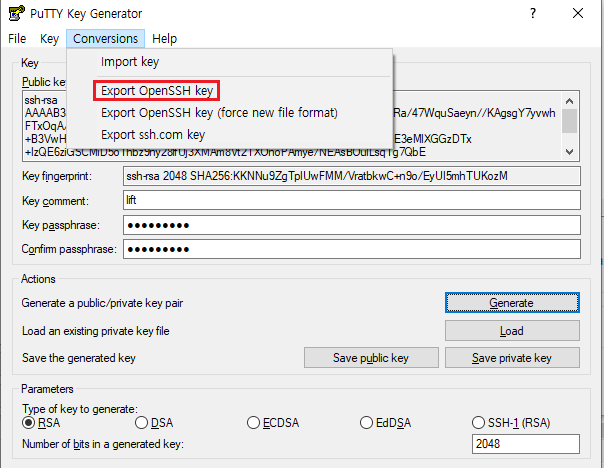Screen dimensions: 604x468
Task: Click Save private key button
Action: click(x=512, y=358)
